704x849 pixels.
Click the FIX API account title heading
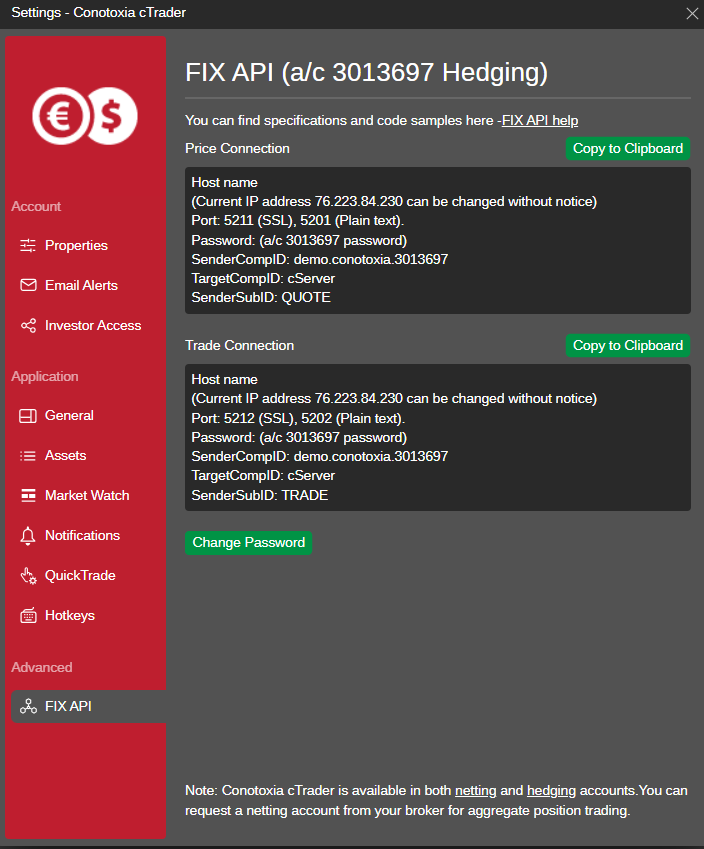(x=367, y=72)
